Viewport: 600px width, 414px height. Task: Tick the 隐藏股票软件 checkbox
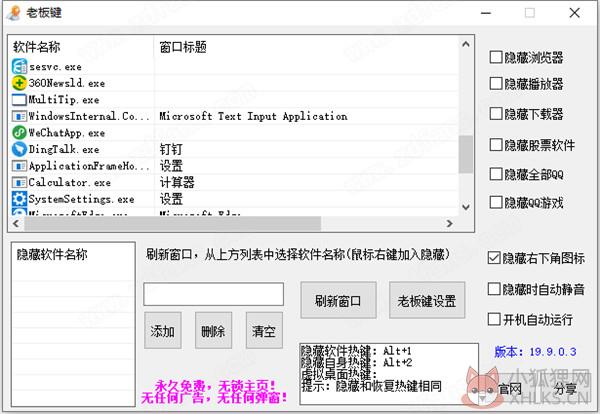click(496, 145)
